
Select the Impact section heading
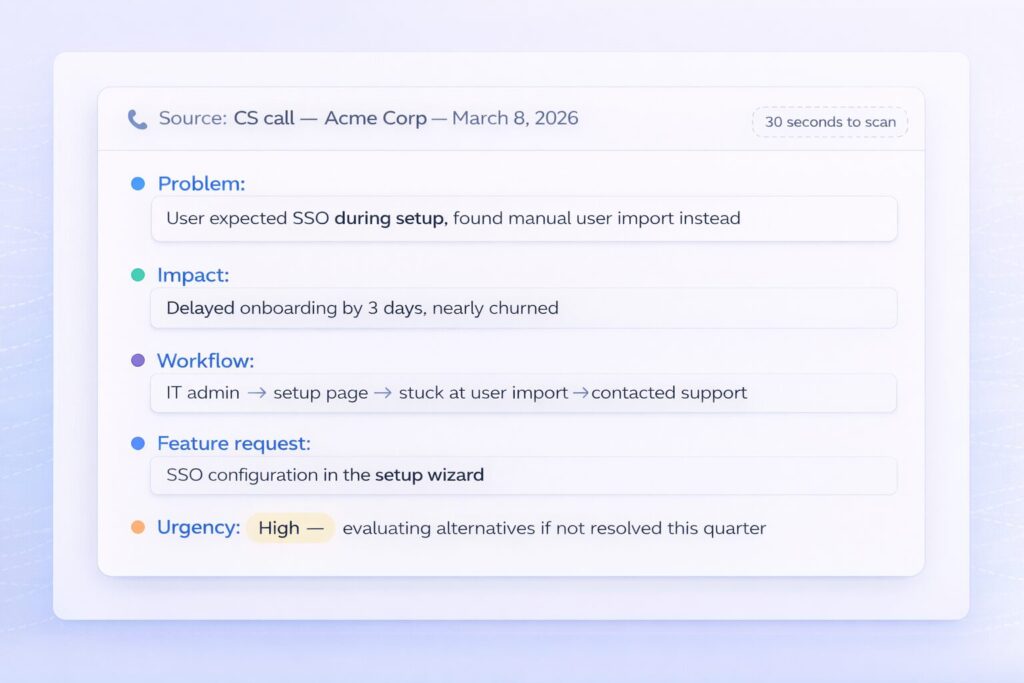point(193,275)
